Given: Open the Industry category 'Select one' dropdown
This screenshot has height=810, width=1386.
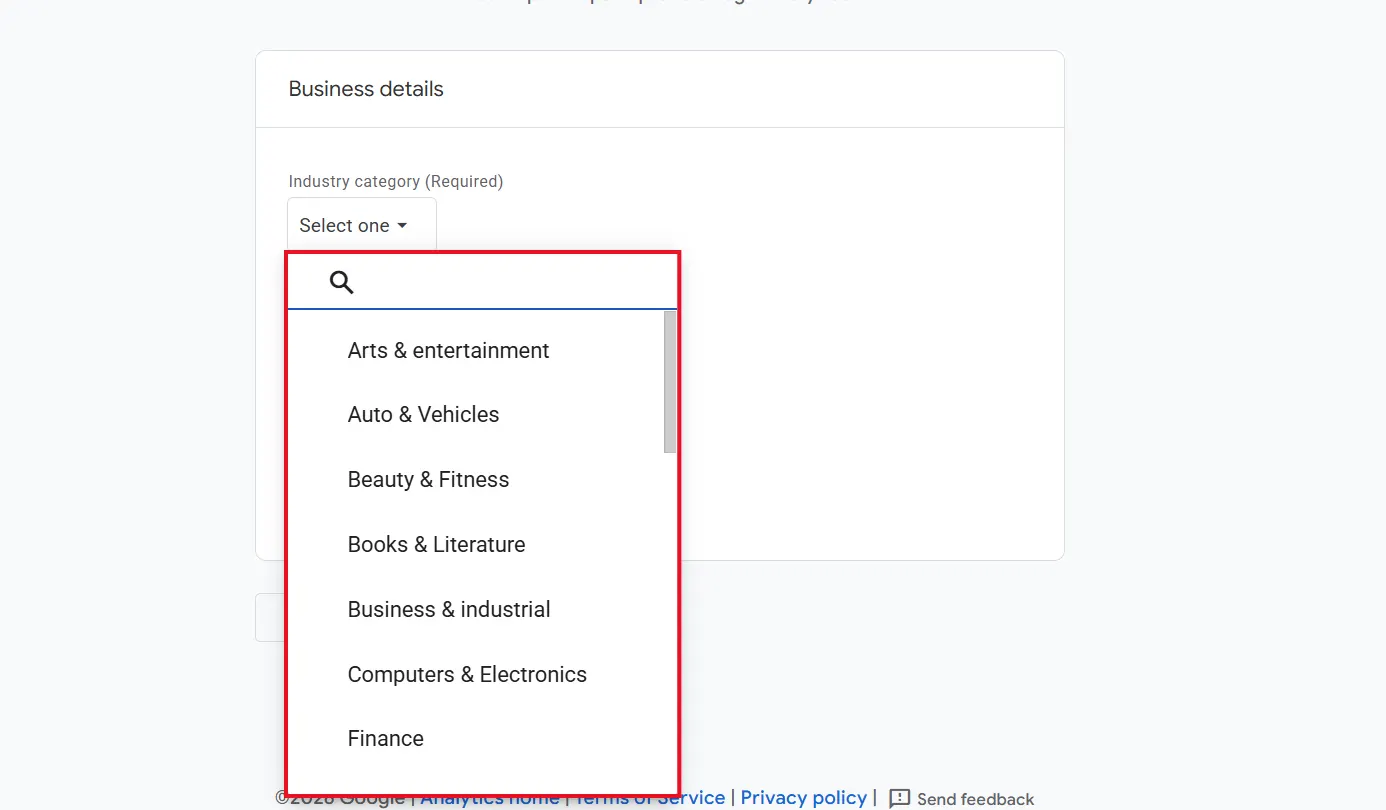Looking at the screenshot, I should (361, 225).
